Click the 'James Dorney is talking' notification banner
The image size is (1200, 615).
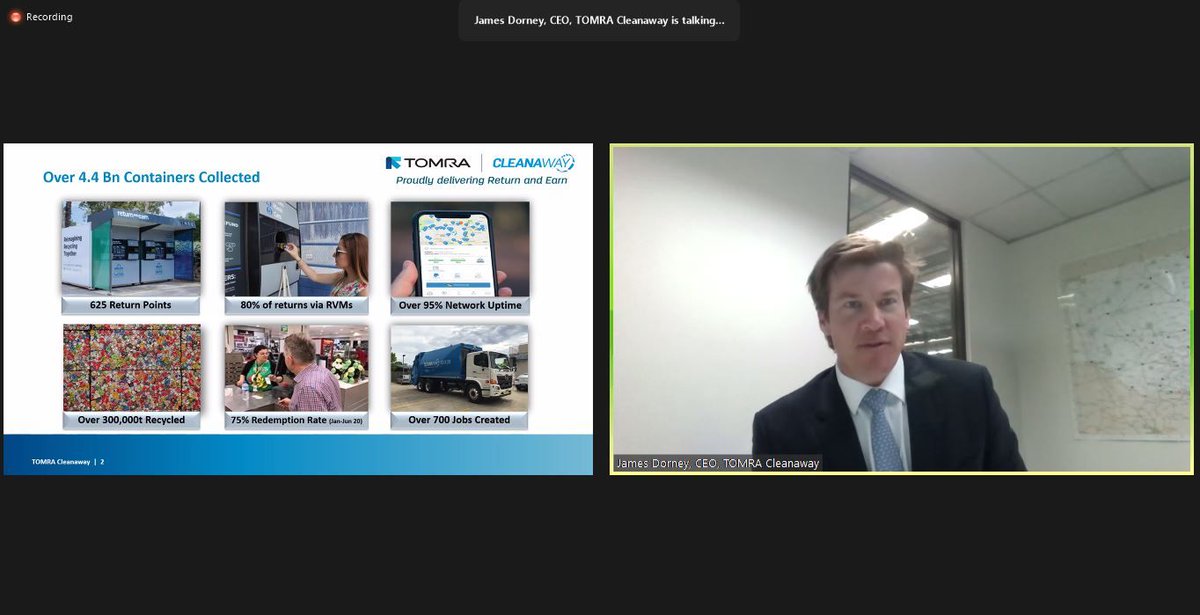[599, 20]
